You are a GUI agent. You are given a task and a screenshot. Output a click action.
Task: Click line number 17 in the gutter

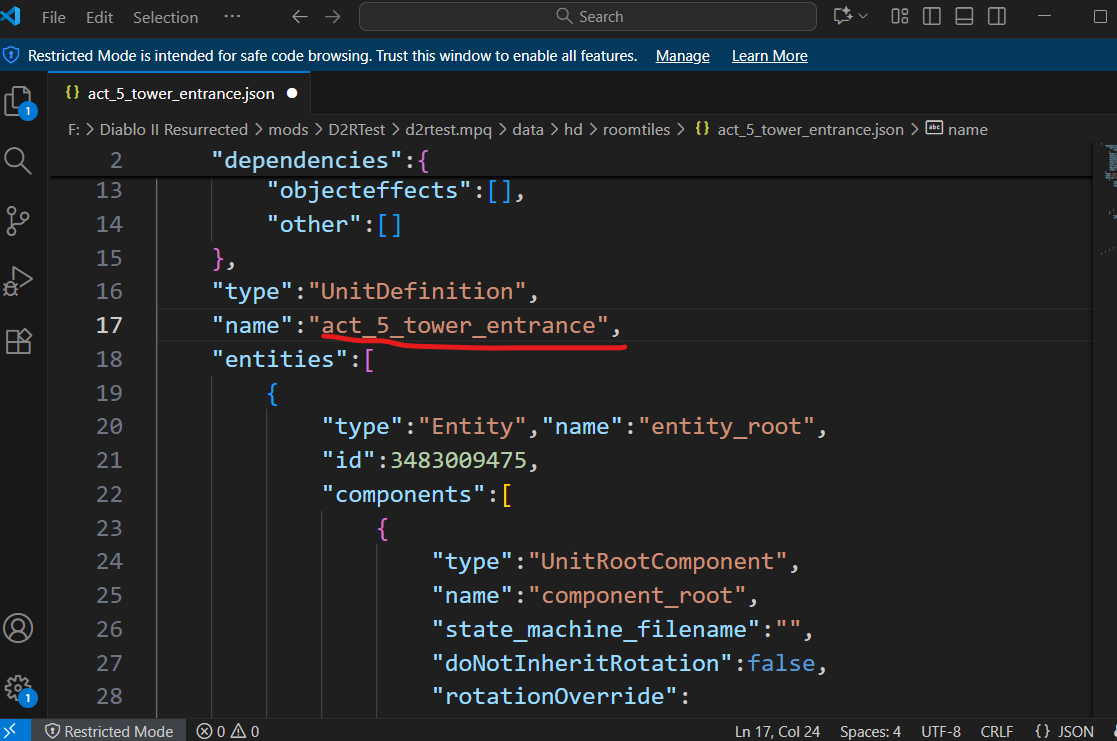(109, 326)
